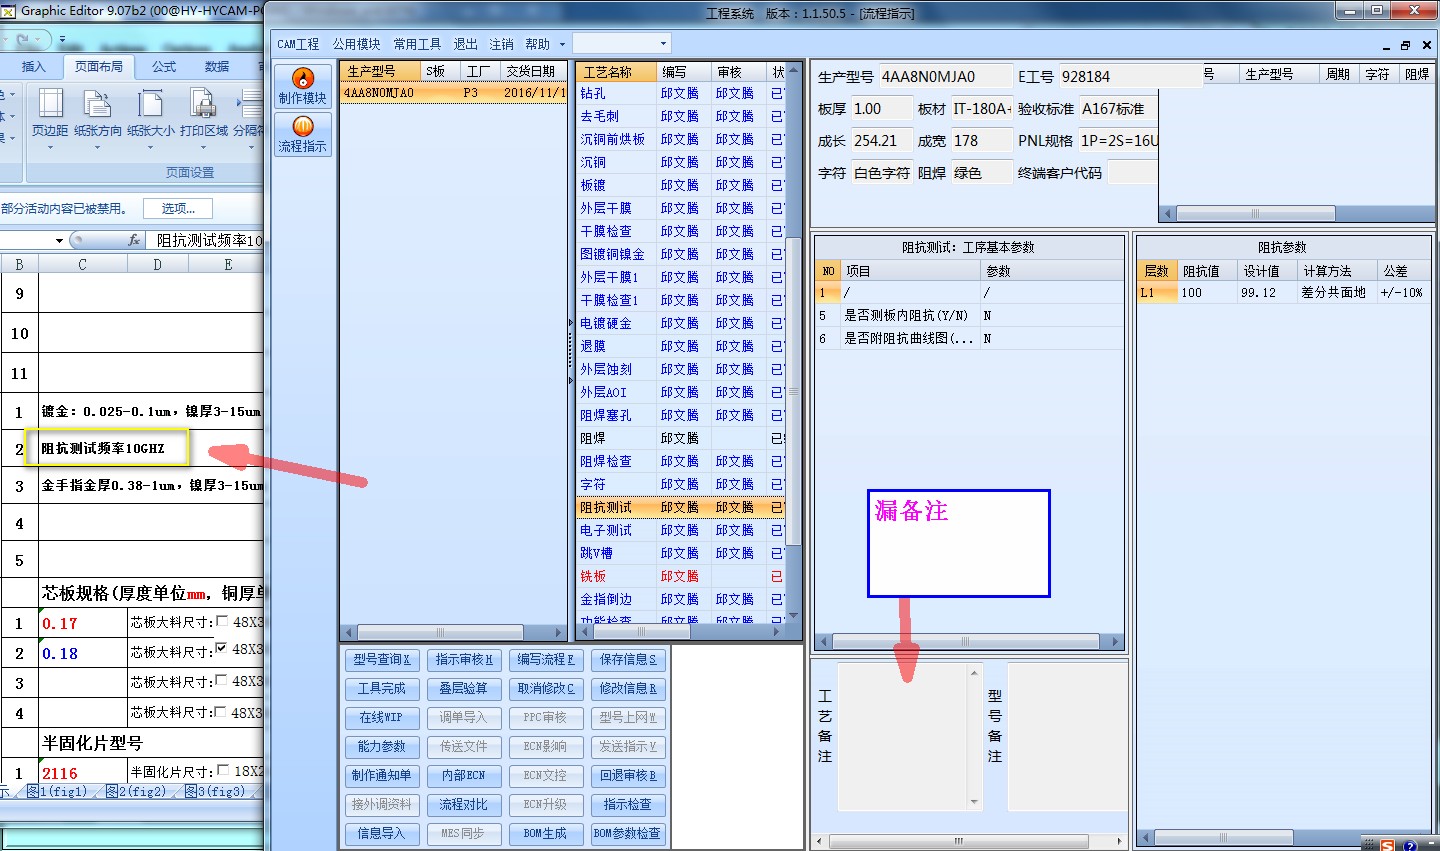Toggle the checked 芯板大料尺寸 checkbox in row 0.18
Image resolution: width=1440 pixels, height=851 pixels.
[x=222, y=649]
